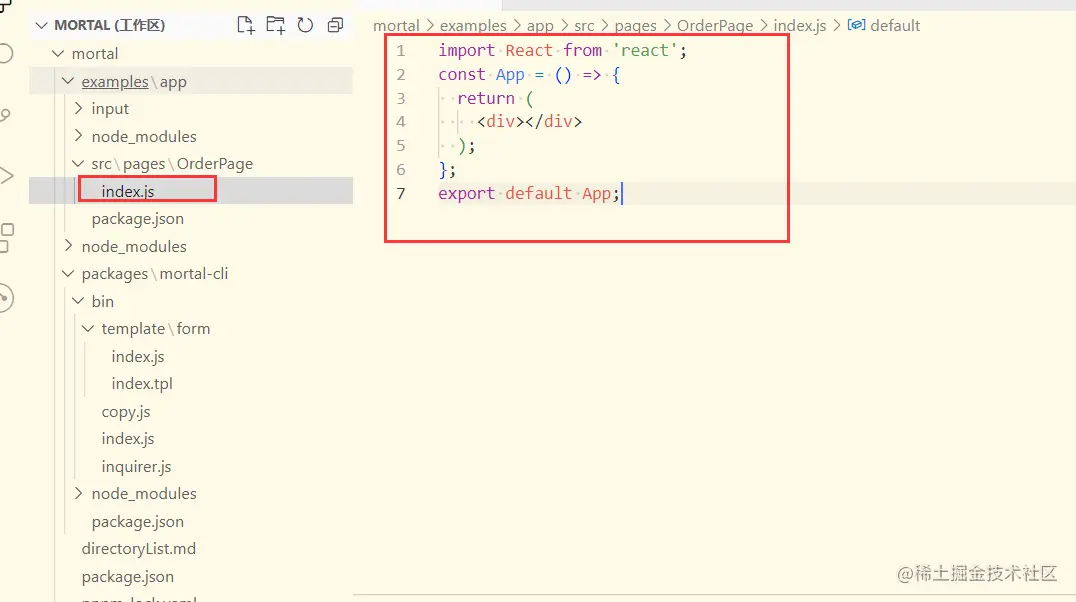Collapse the mortal root folder
The height and width of the screenshot is (602, 1076).
pyautogui.click(x=58, y=54)
